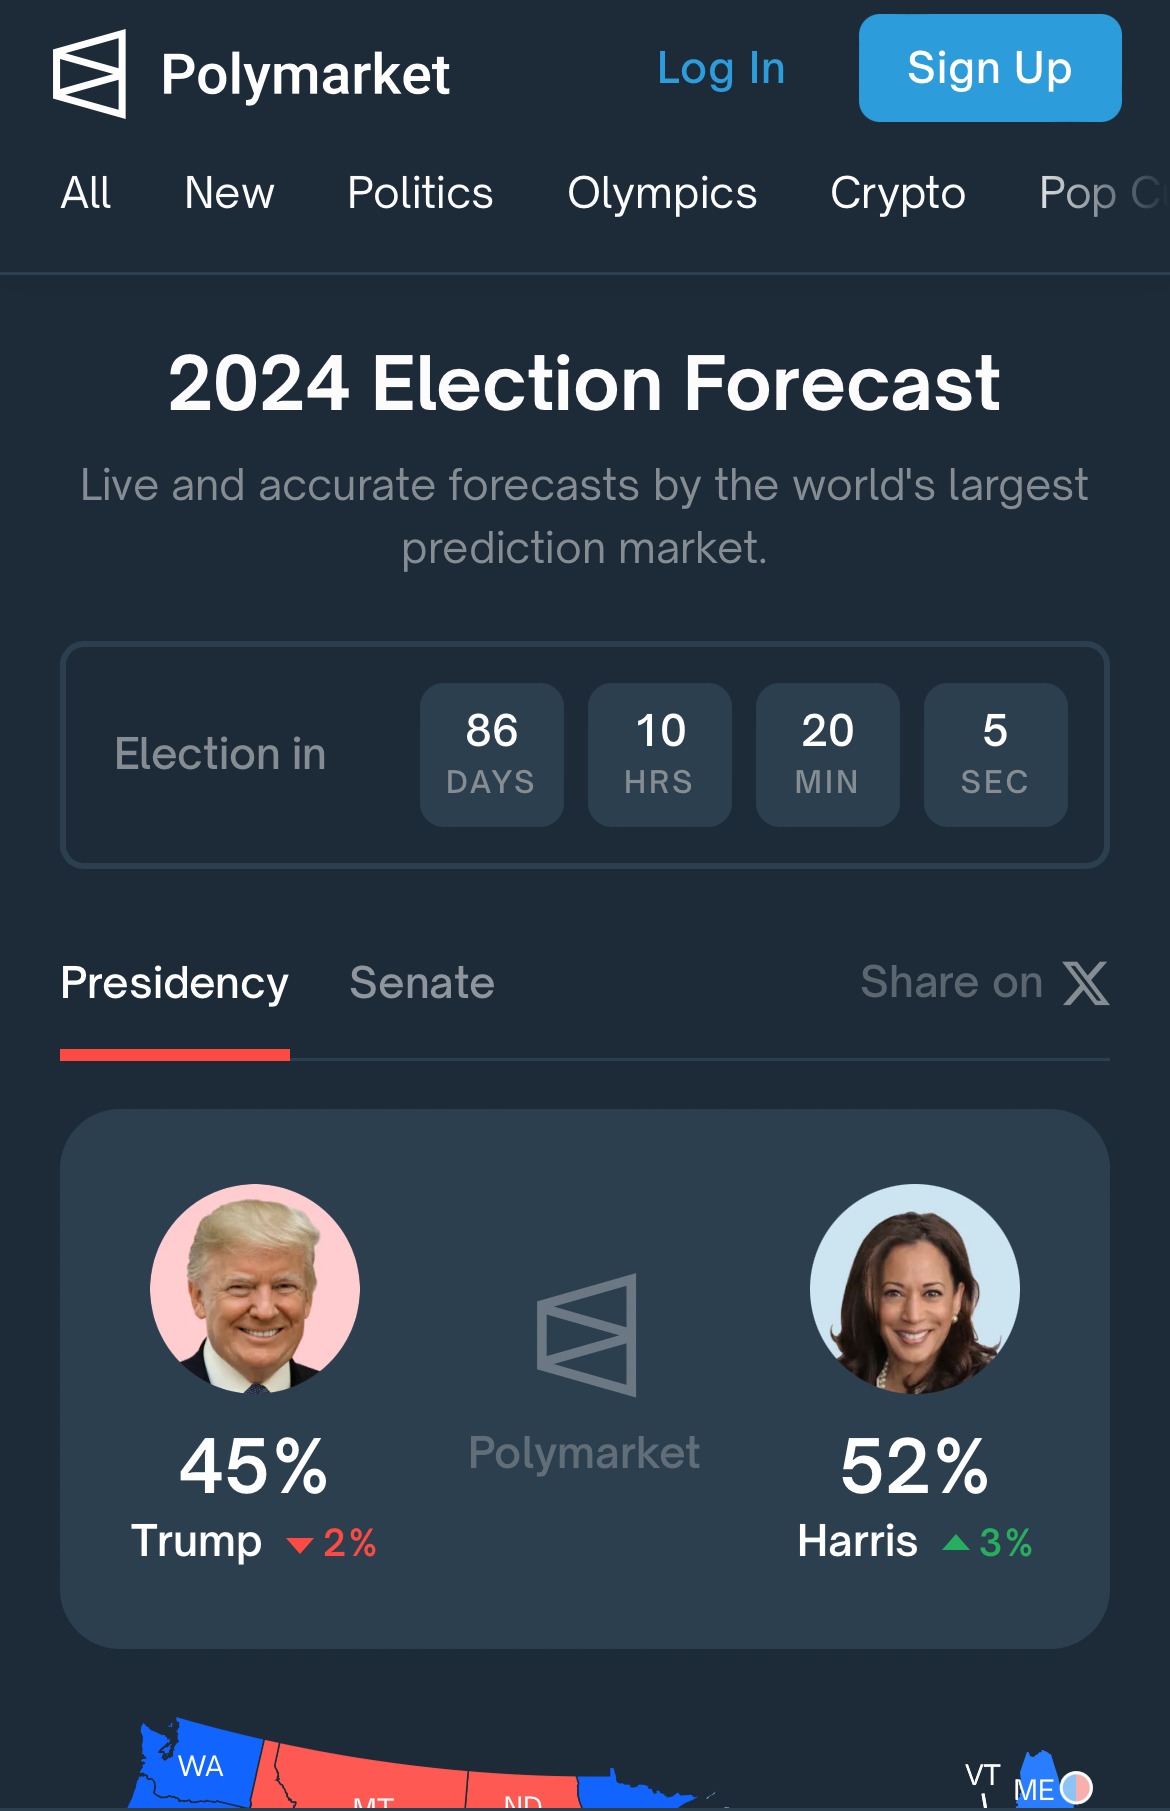
Task: Open the Log In link
Action: click(x=721, y=69)
